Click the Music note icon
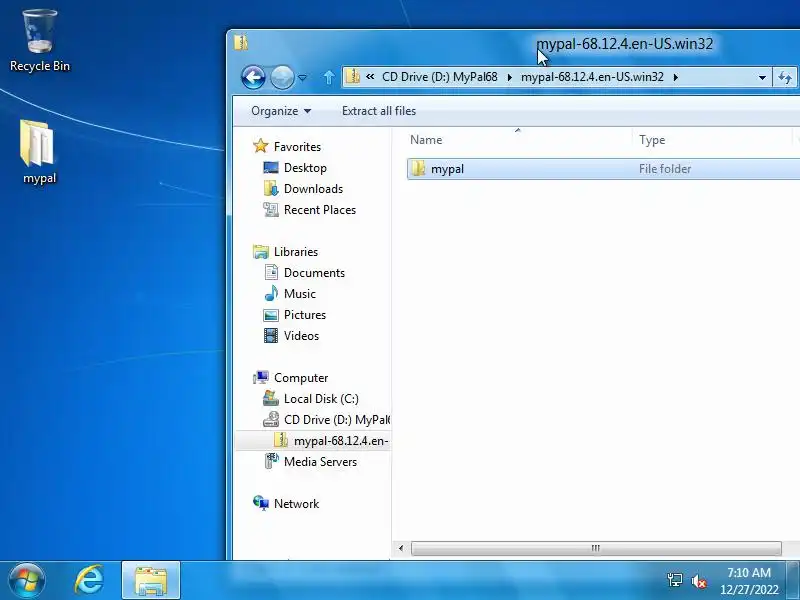The image size is (800, 600). [x=271, y=293]
